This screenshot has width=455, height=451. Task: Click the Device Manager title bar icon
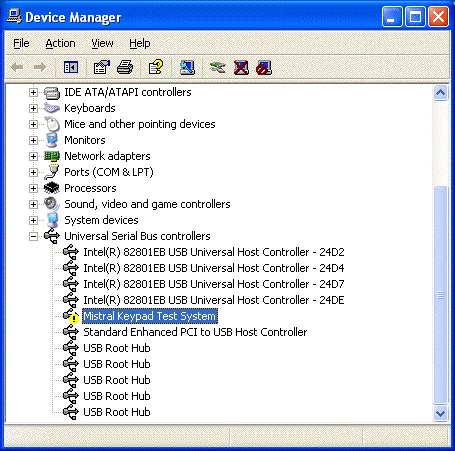14,17
